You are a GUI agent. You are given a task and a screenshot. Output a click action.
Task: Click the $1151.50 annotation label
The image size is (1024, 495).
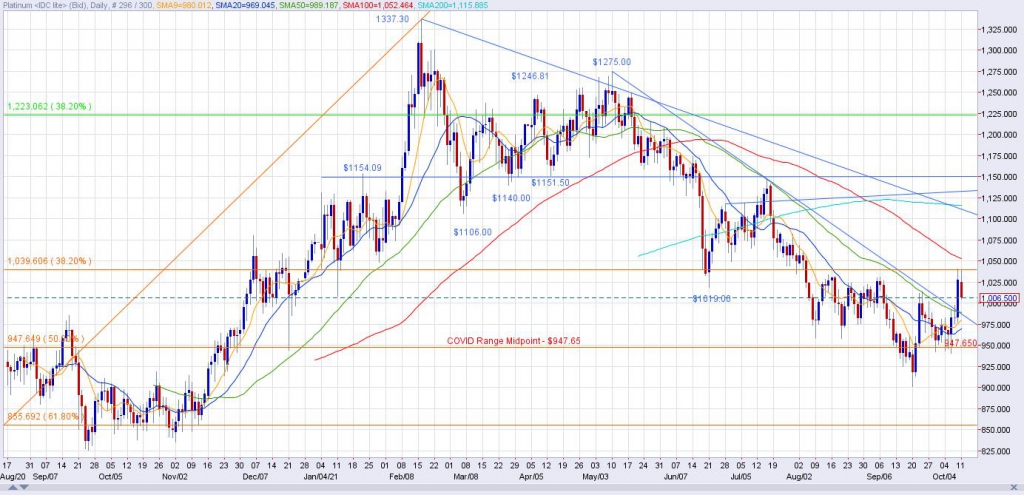[x=550, y=182]
